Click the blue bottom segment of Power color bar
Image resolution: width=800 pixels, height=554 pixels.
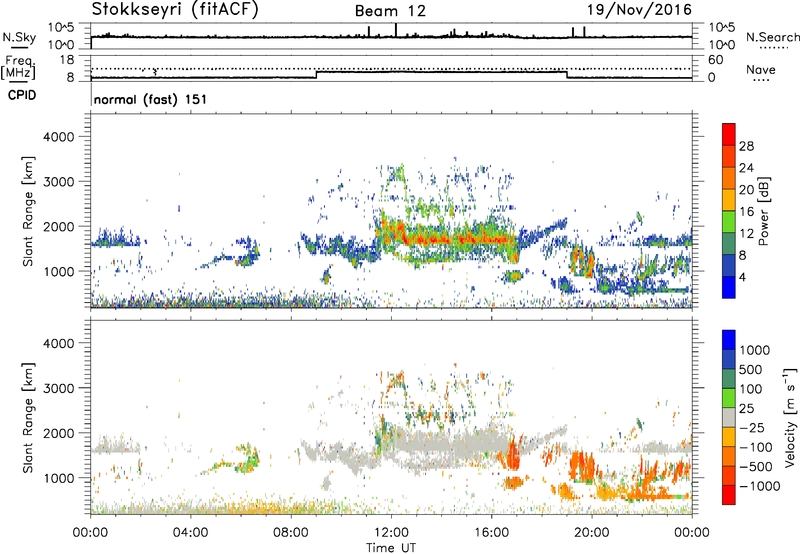tap(729, 287)
